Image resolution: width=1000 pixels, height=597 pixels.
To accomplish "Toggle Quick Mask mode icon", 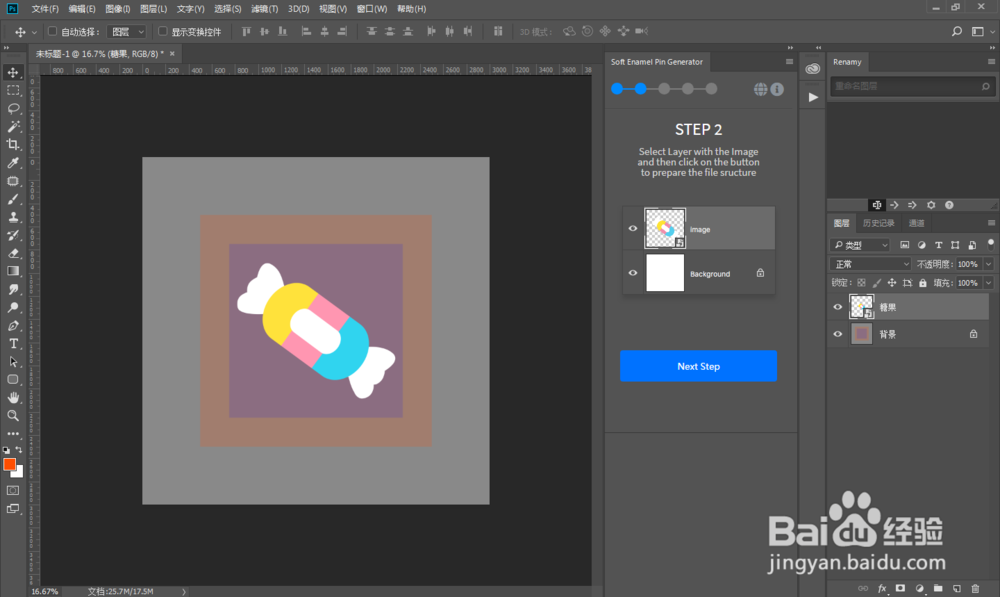I will 13,490.
